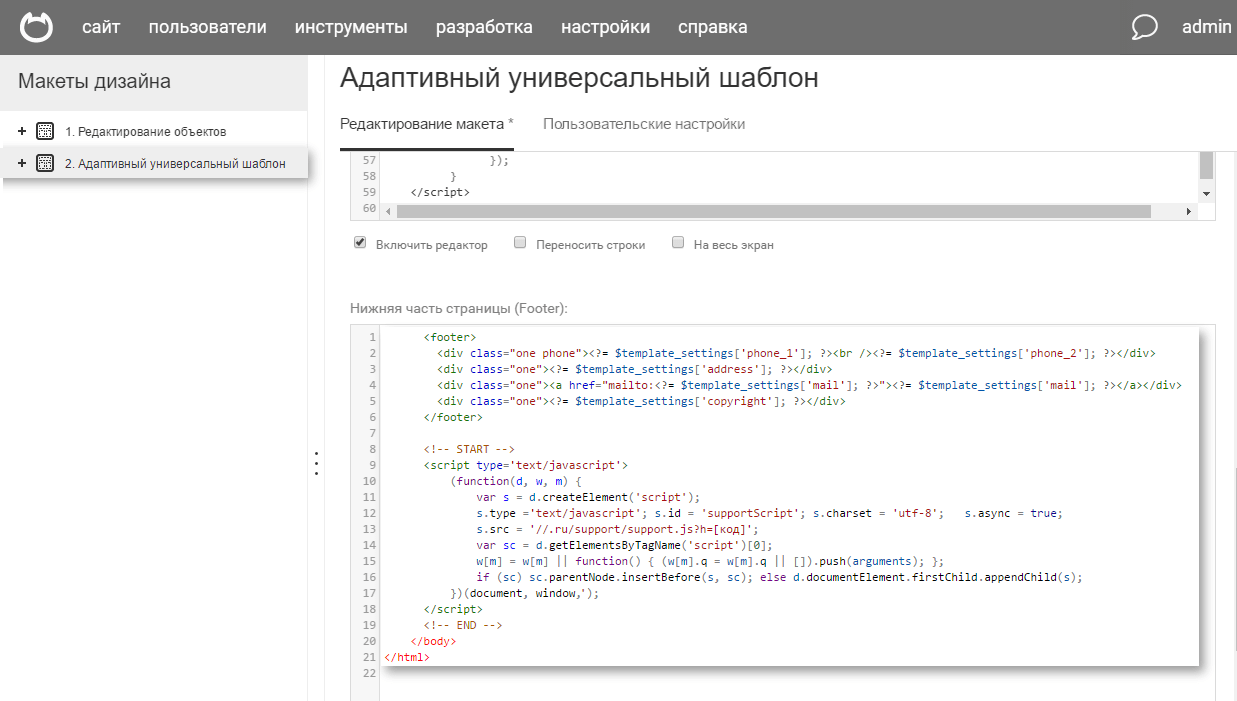The height and width of the screenshot is (701, 1237).
Task: Click the Адаптивный универсальный шаблон page title
Action: coord(579,78)
